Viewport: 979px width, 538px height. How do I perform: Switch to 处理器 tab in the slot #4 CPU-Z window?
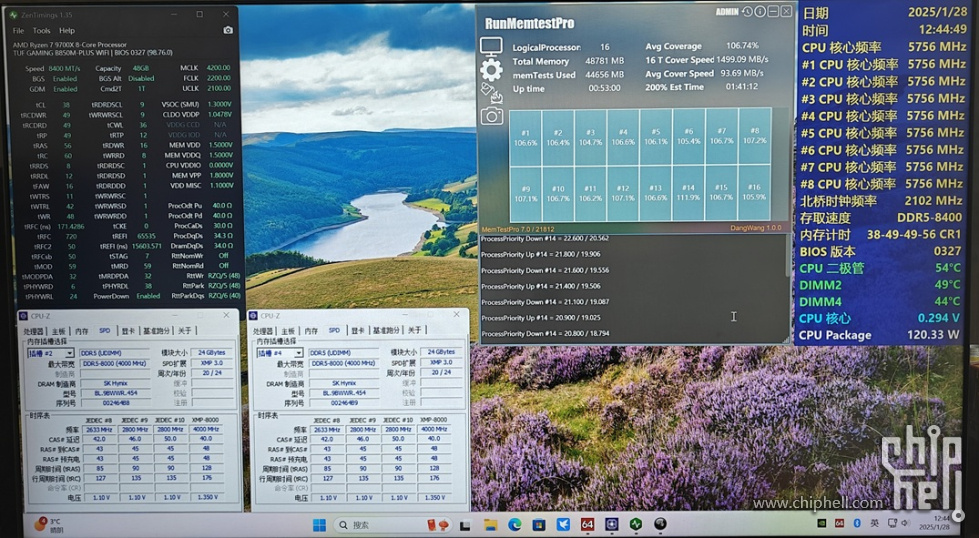[262, 331]
